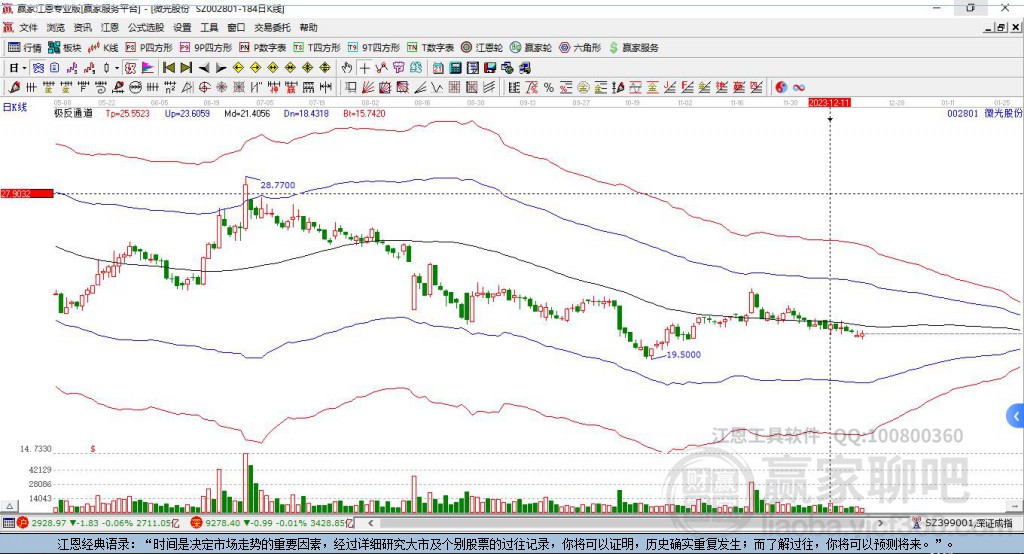Image resolution: width=1024 pixels, height=554 pixels.
Task: Open the 六角形 hexagon tool
Action: (580, 48)
